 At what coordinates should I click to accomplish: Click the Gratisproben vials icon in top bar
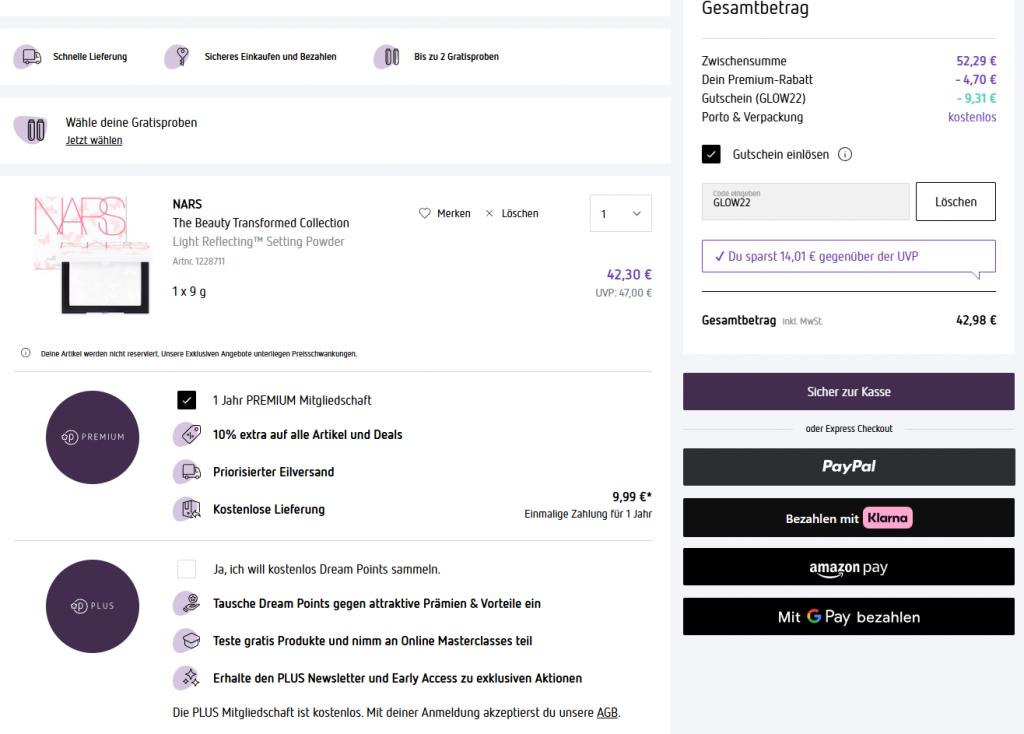click(390, 57)
